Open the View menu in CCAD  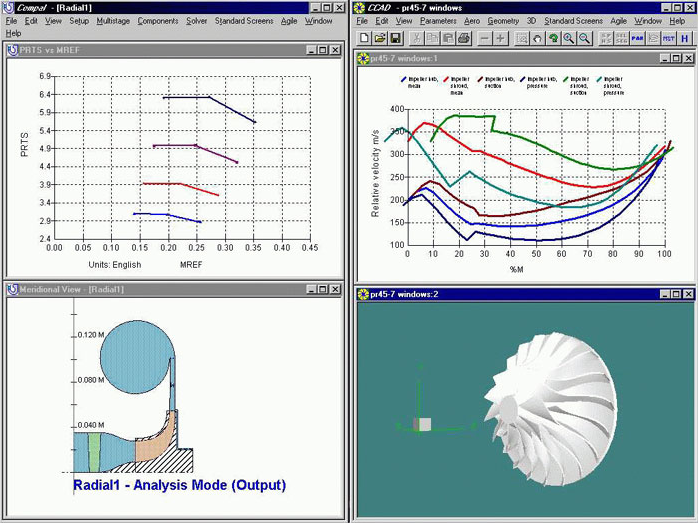coord(404,21)
